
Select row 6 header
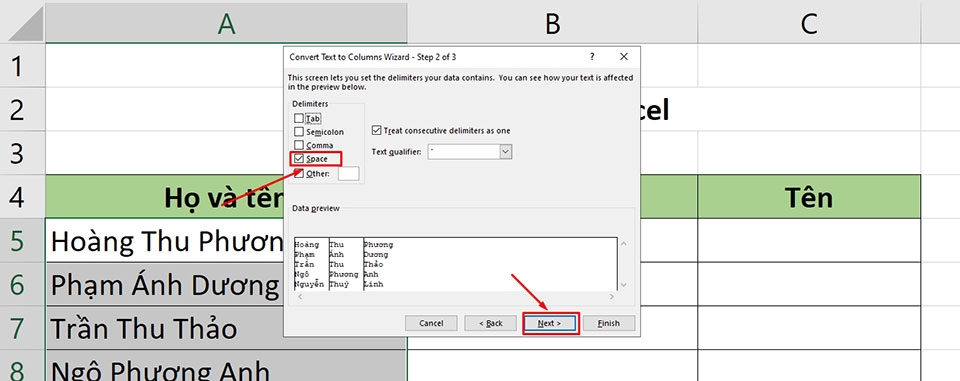[x=22, y=284]
